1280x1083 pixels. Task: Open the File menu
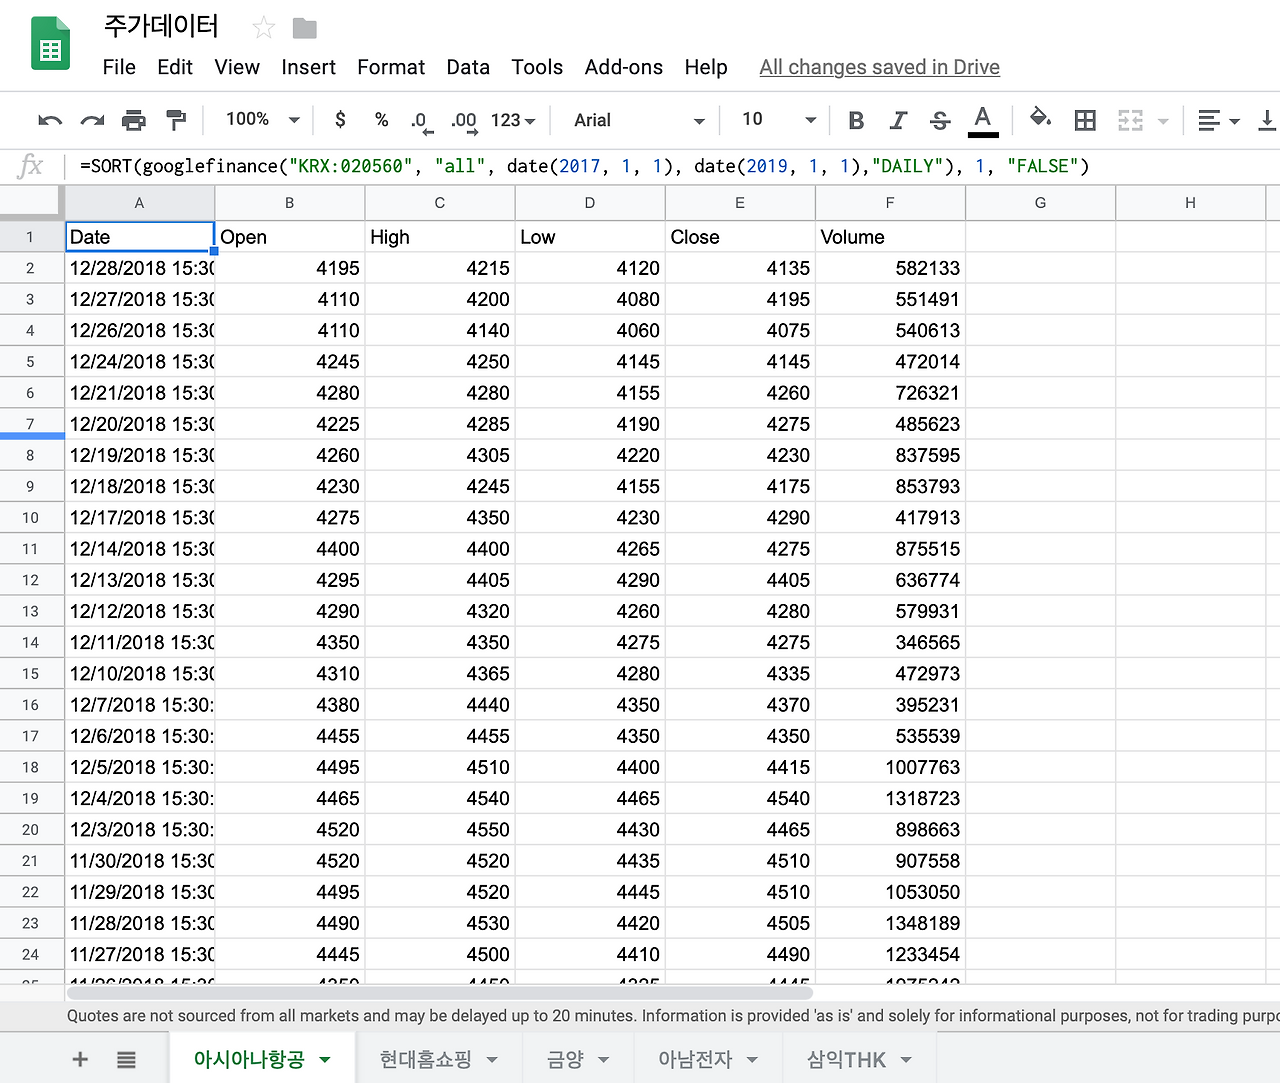119,67
